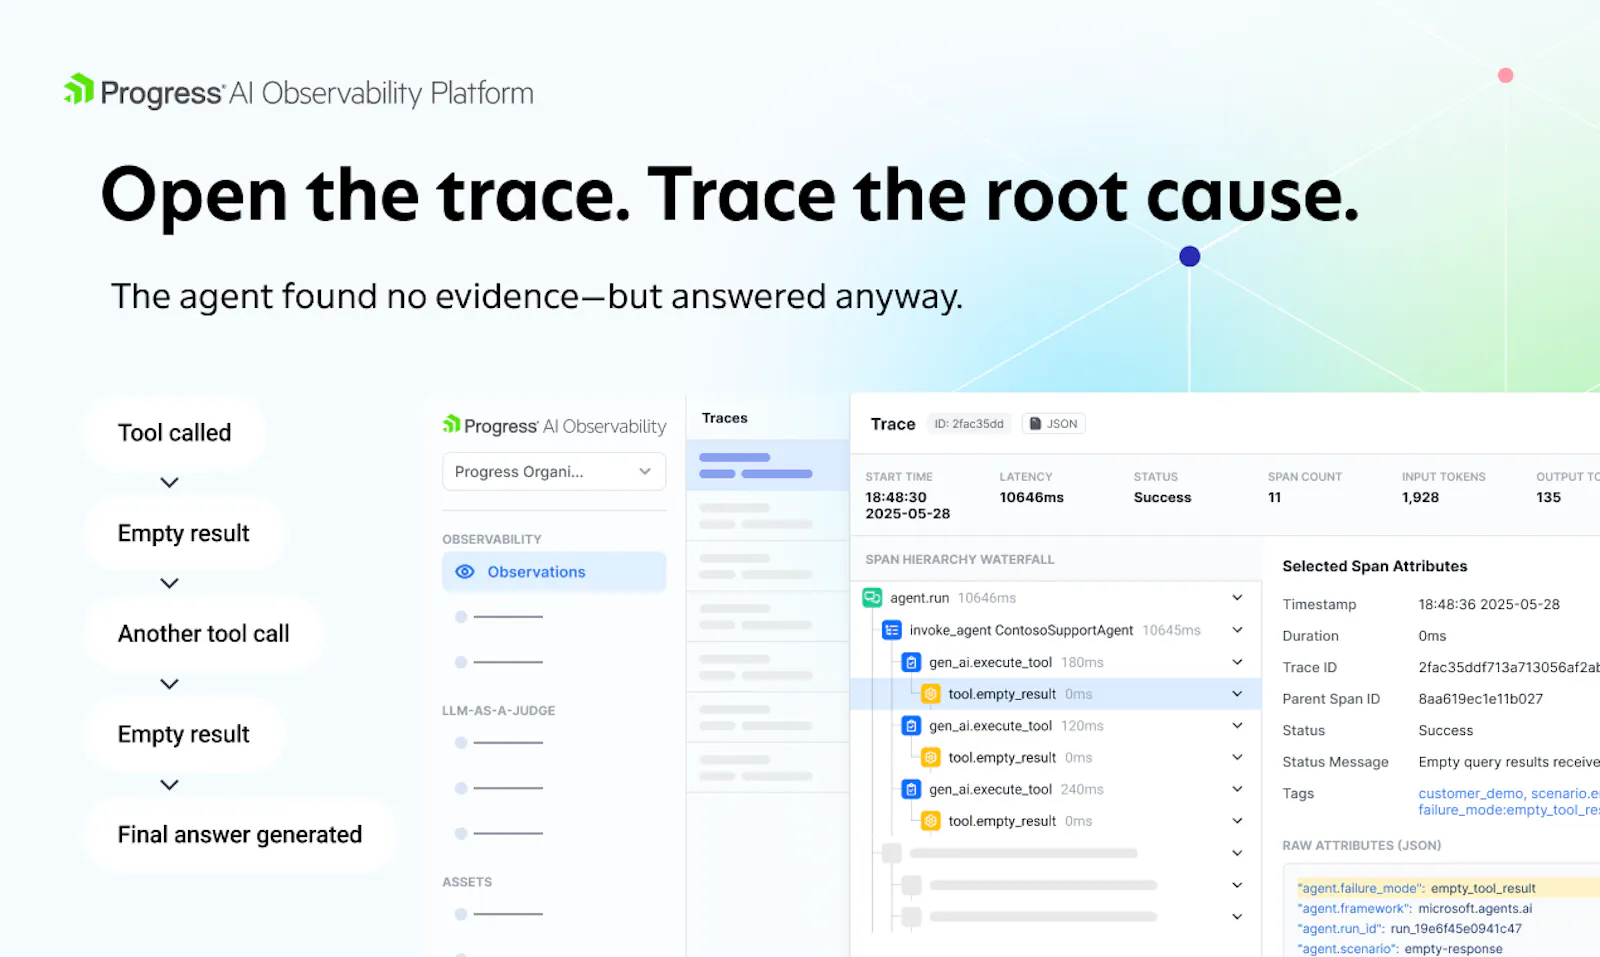Toggle the invoke_agent ContosoSupportAgent row chevron
Viewport: 1600px width, 957px height.
[1237, 630]
